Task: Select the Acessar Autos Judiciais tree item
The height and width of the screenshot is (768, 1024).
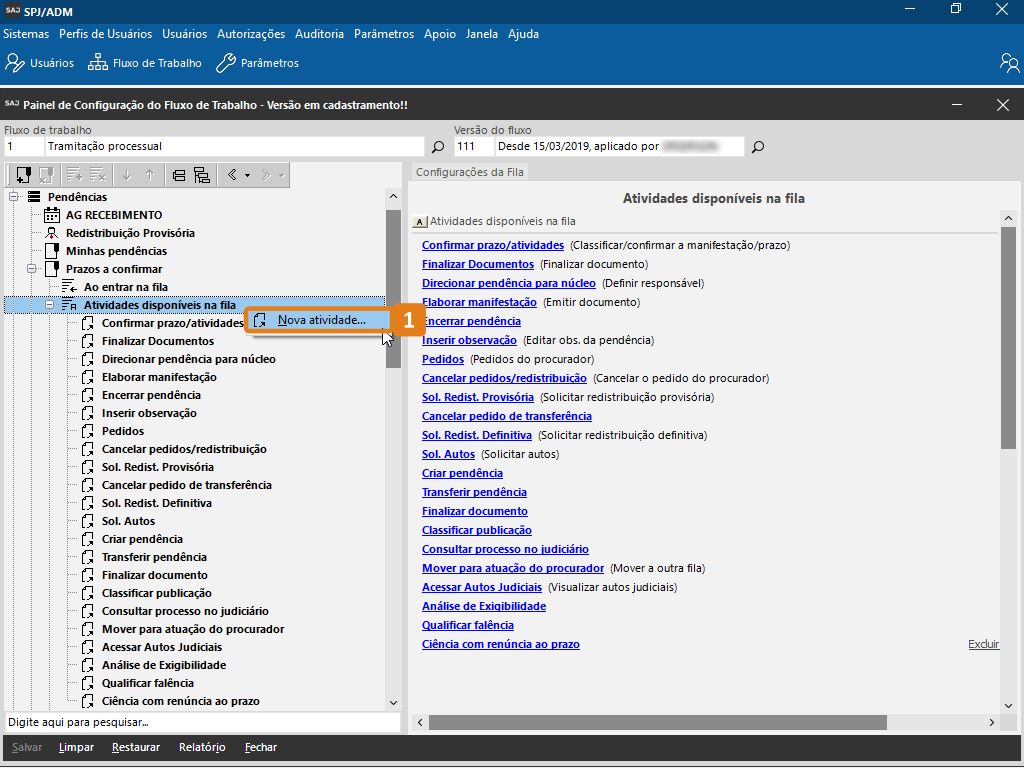Action: click(161, 647)
